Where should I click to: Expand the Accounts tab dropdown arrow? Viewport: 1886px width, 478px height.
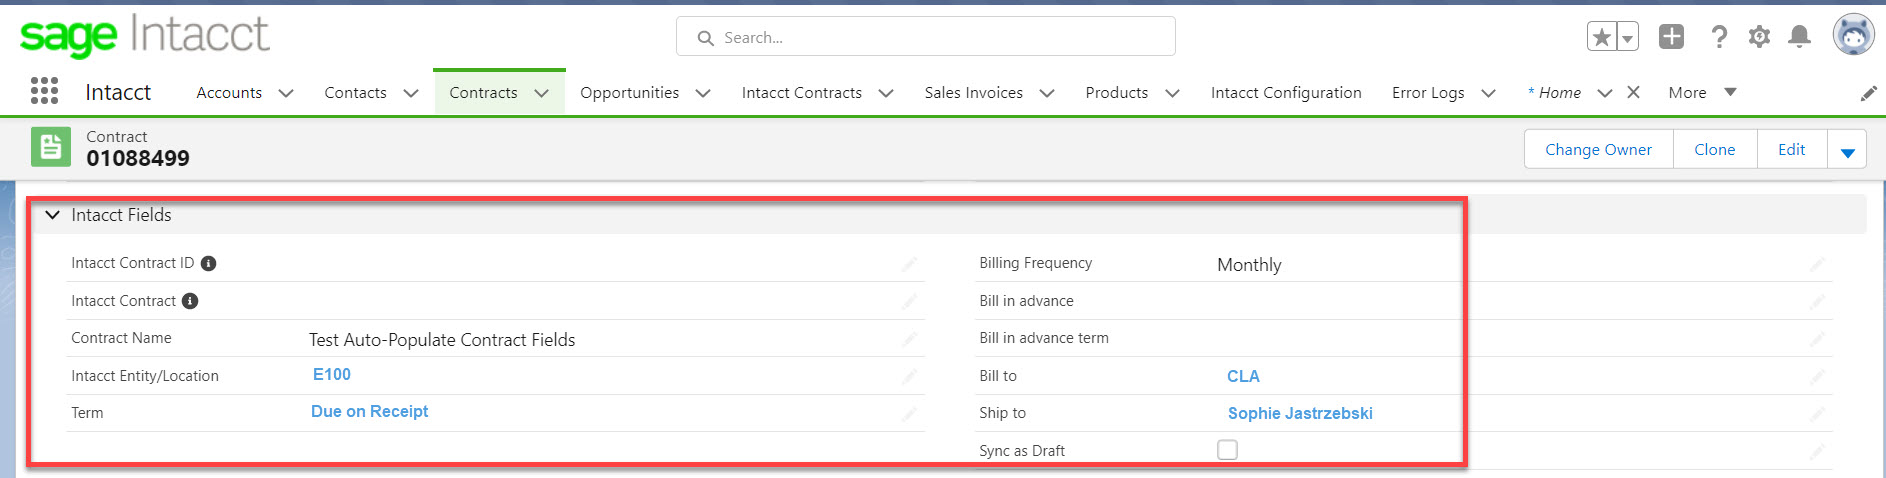286,93
